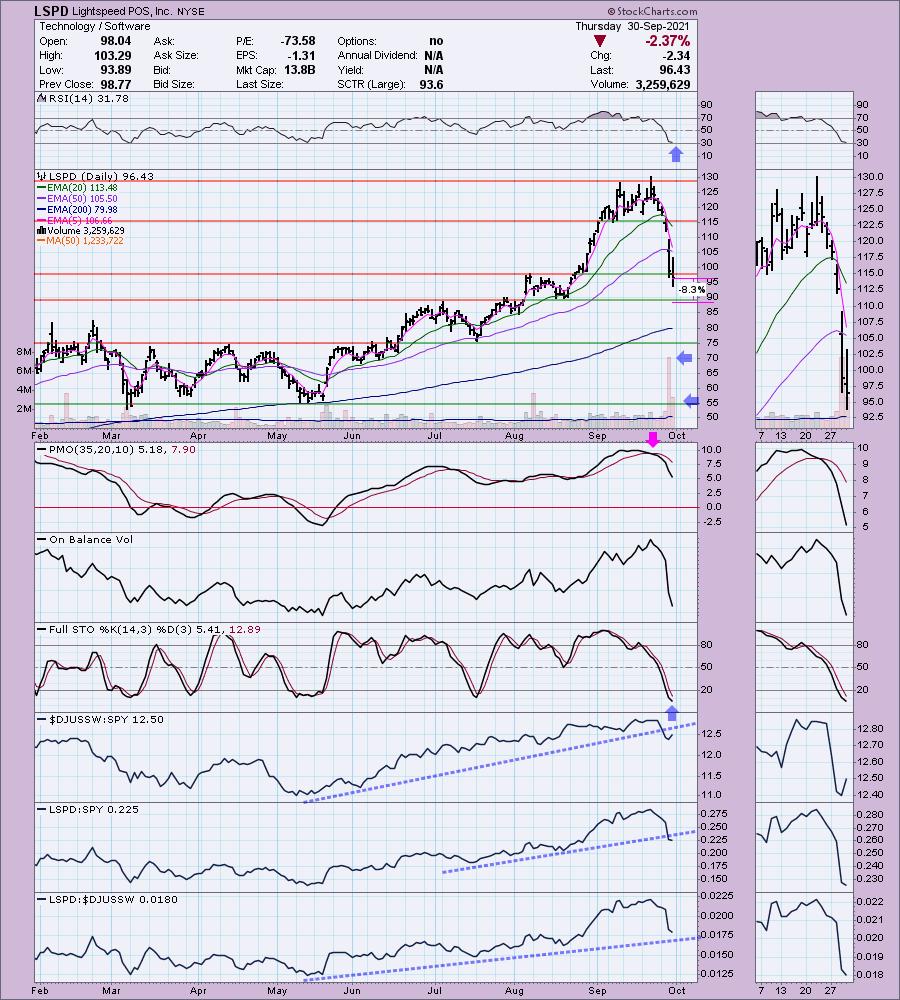Click the P/E value -73.58
Viewport: 900px width, 1000px height.
click(x=298, y=41)
